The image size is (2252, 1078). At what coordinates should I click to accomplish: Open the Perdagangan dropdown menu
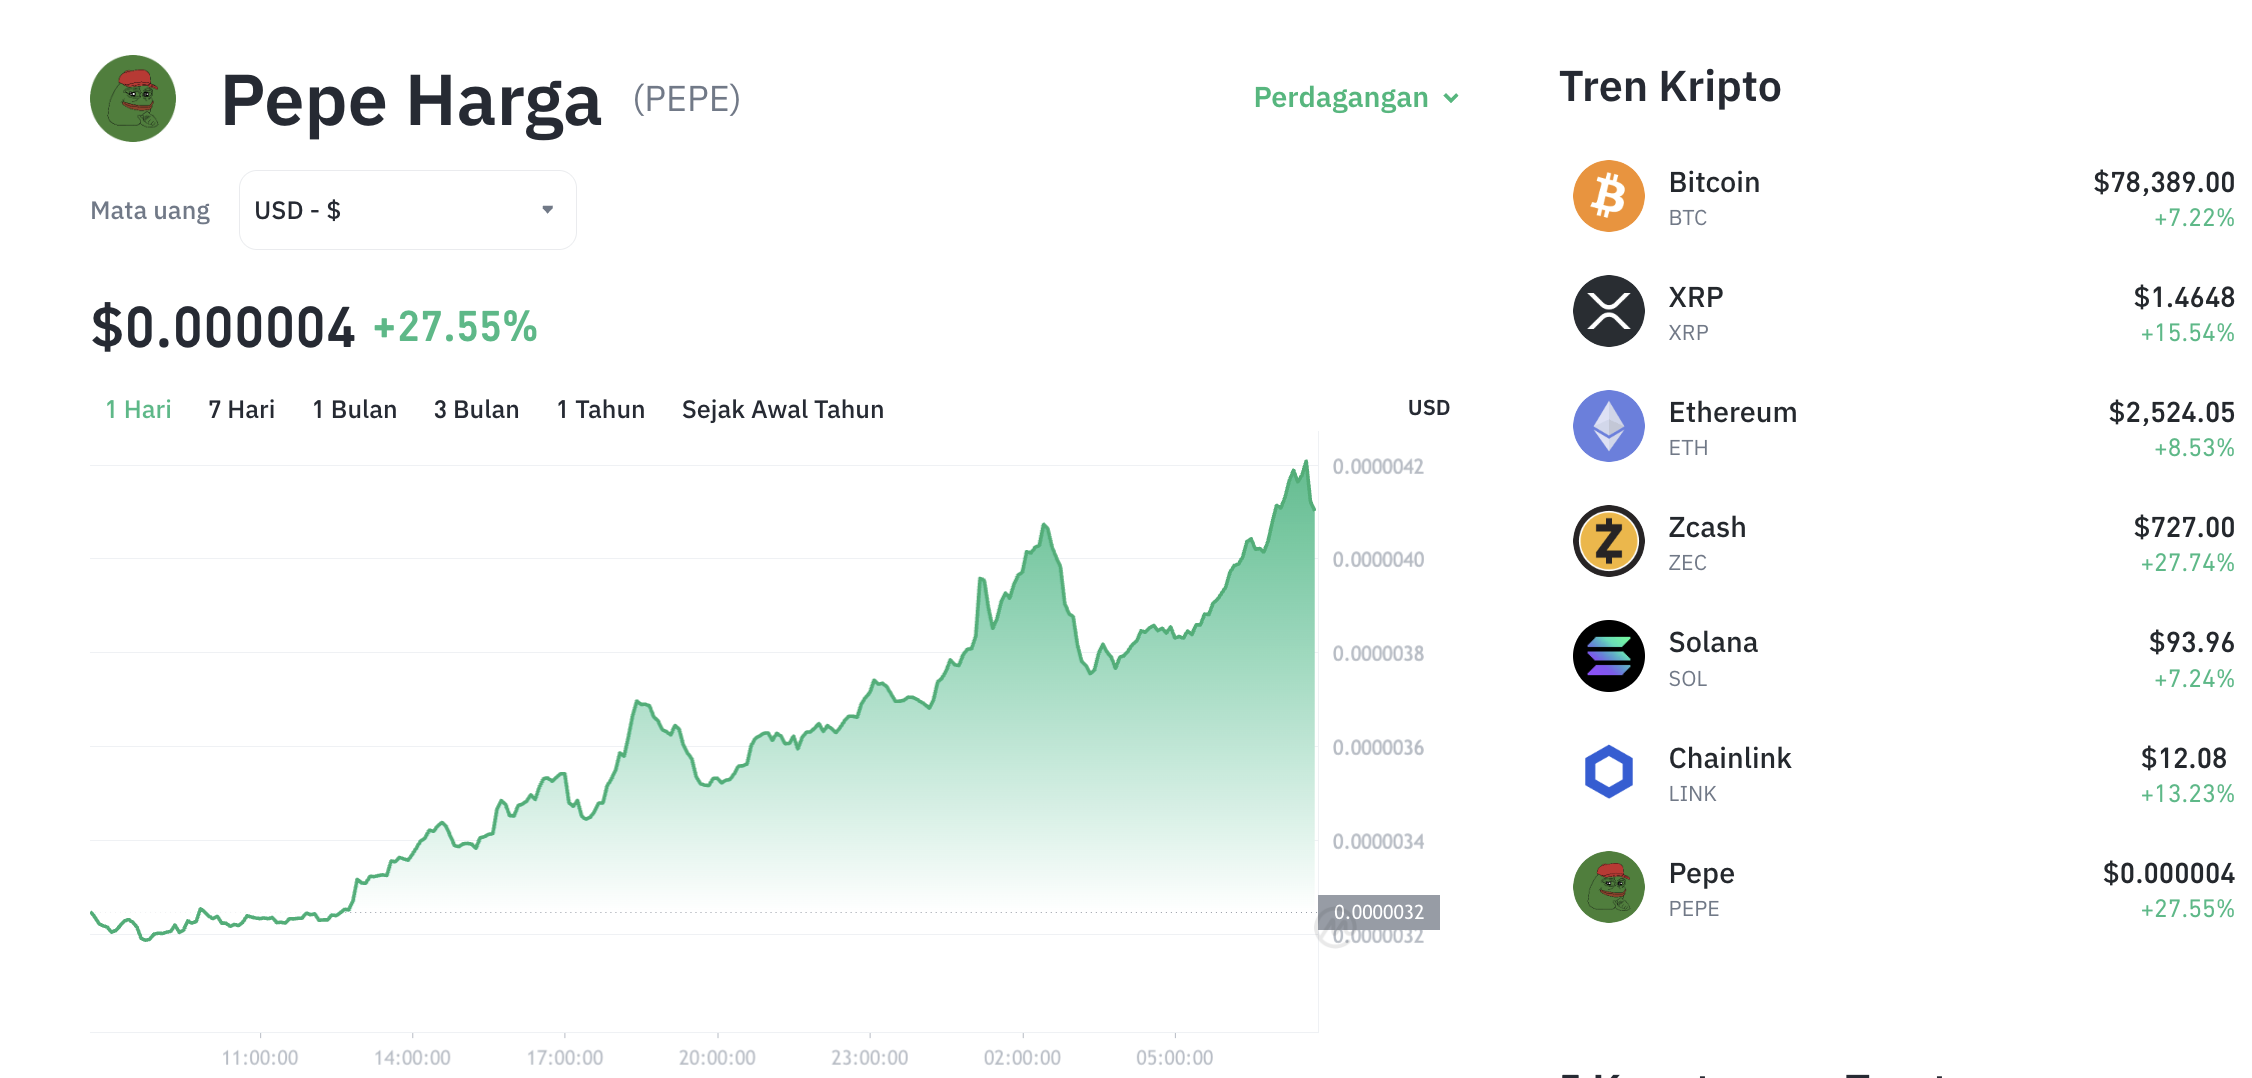[x=1356, y=97]
